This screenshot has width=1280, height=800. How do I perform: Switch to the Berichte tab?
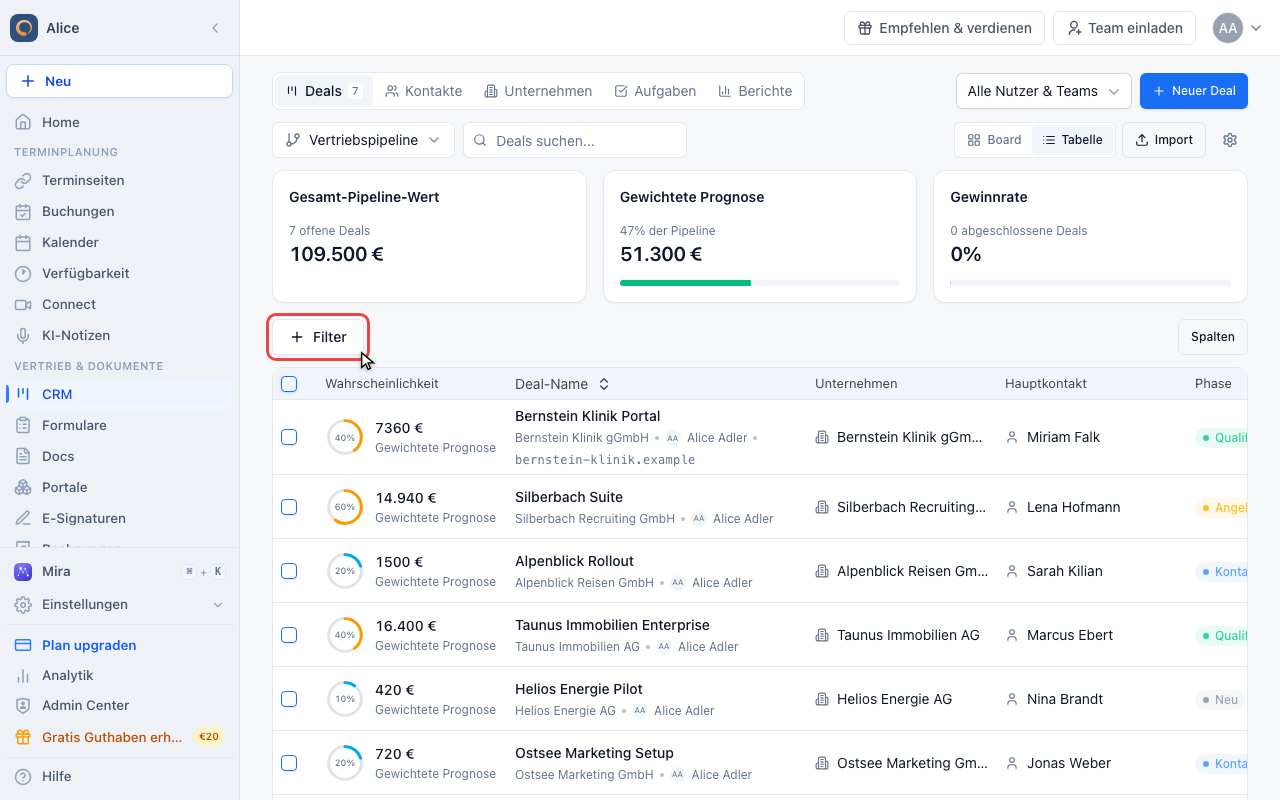[x=755, y=91]
